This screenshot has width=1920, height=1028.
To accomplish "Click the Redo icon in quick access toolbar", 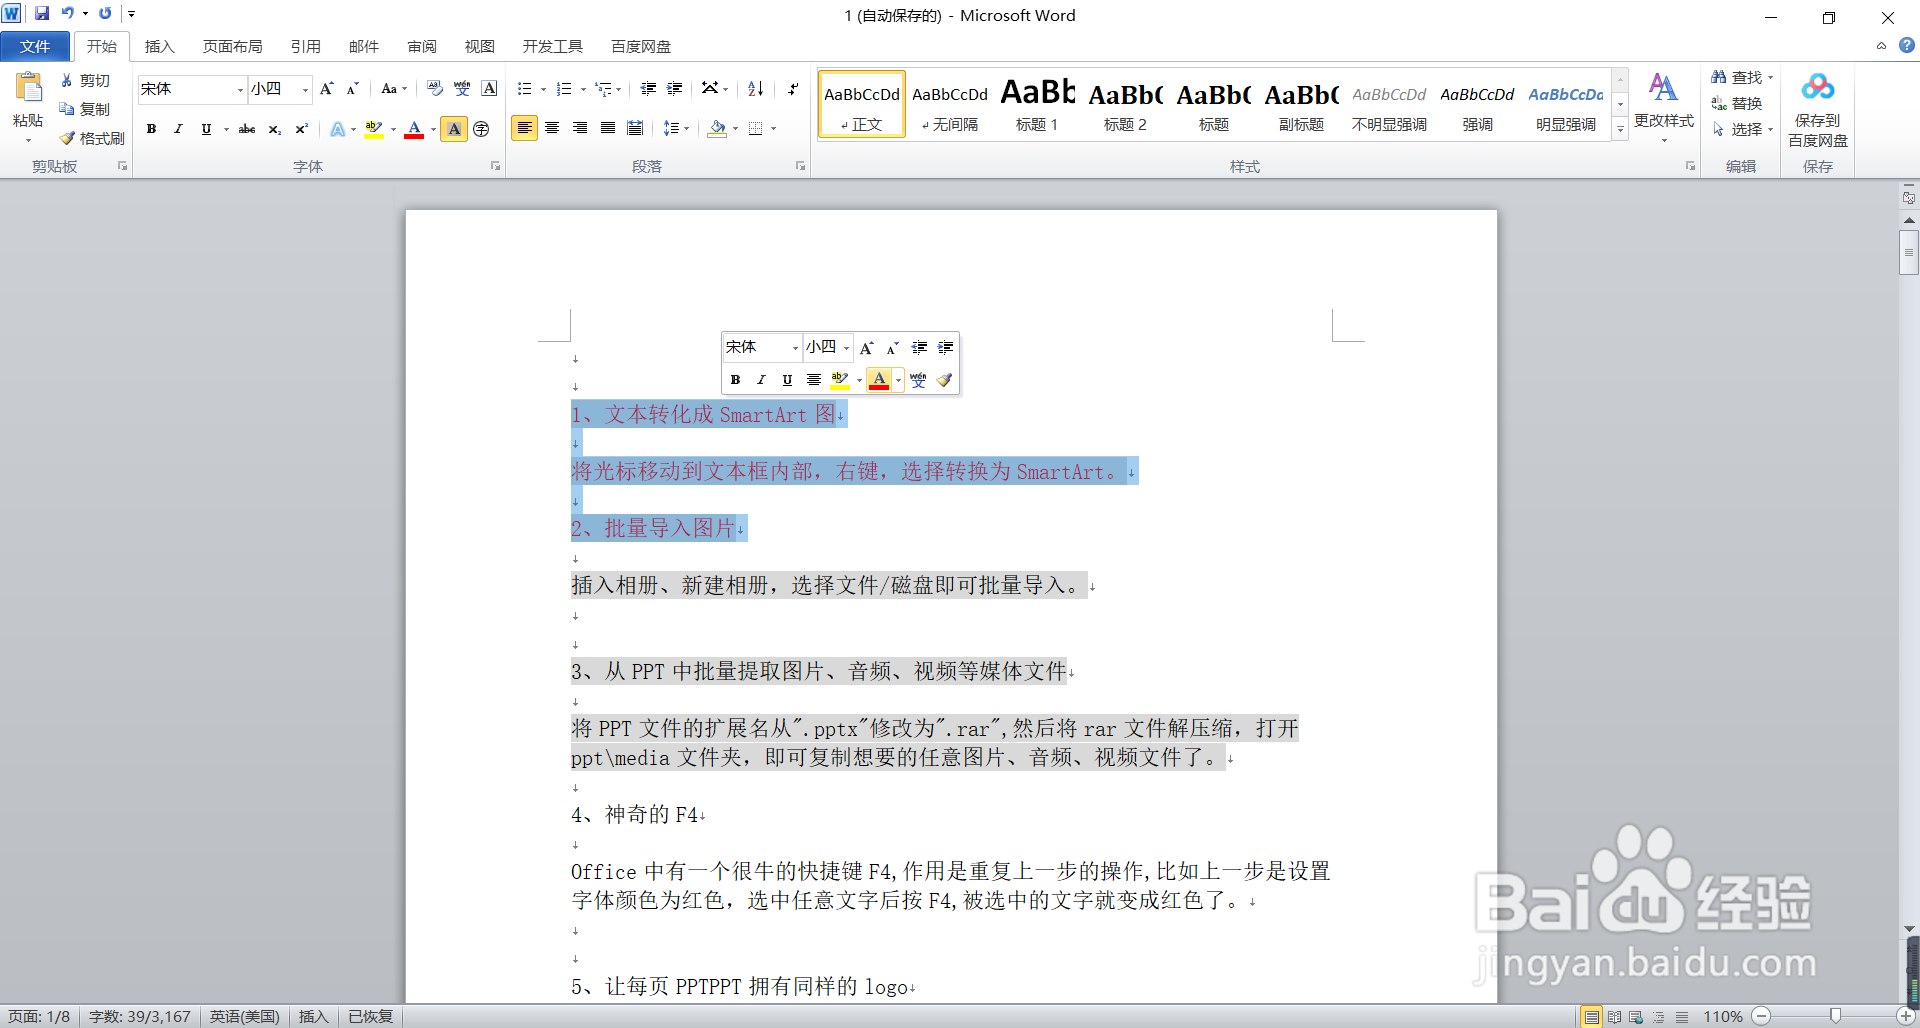I will (105, 14).
